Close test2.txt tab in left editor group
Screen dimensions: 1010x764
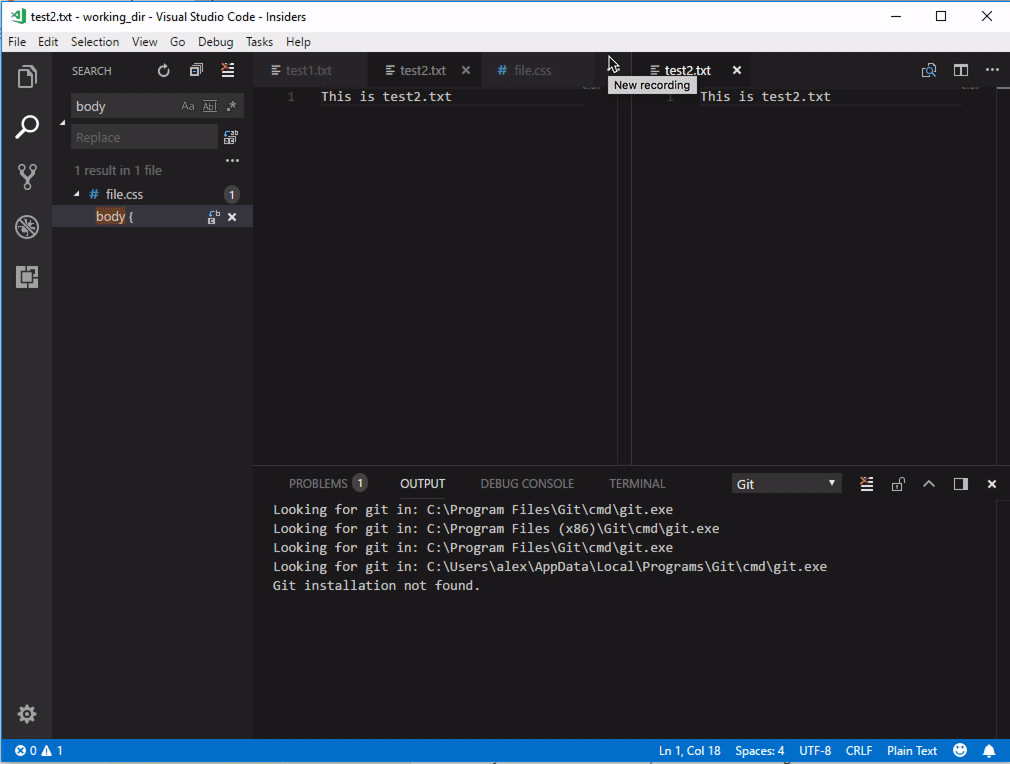tap(466, 70)
